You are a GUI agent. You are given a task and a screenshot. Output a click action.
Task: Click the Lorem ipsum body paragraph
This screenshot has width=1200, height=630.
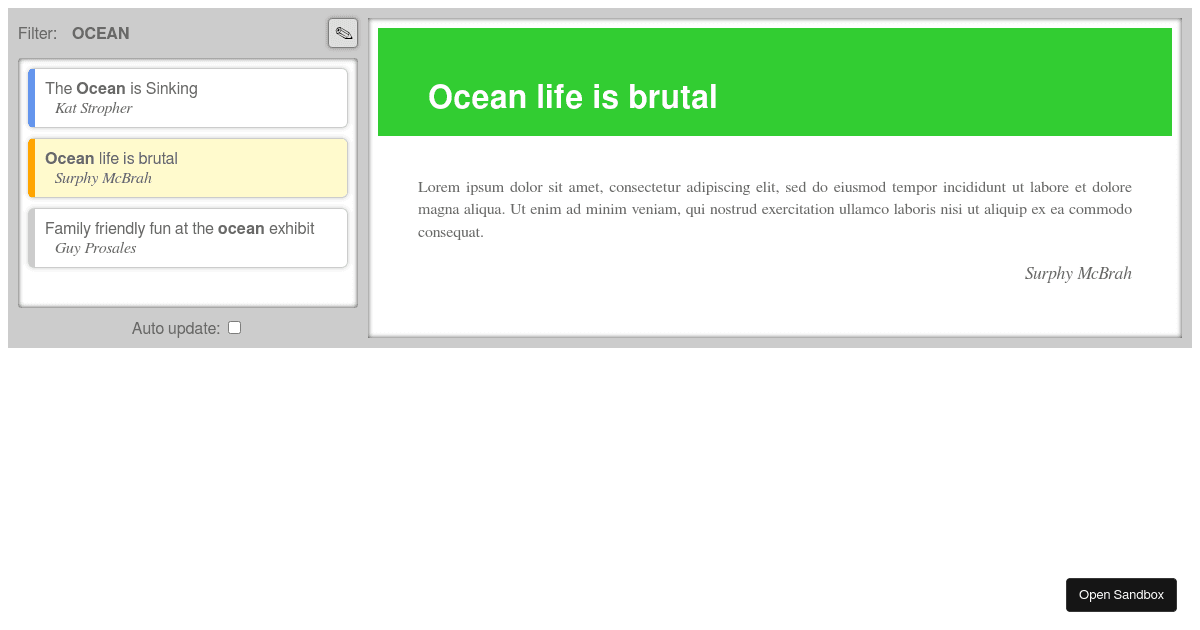click(x=775, y=208)
